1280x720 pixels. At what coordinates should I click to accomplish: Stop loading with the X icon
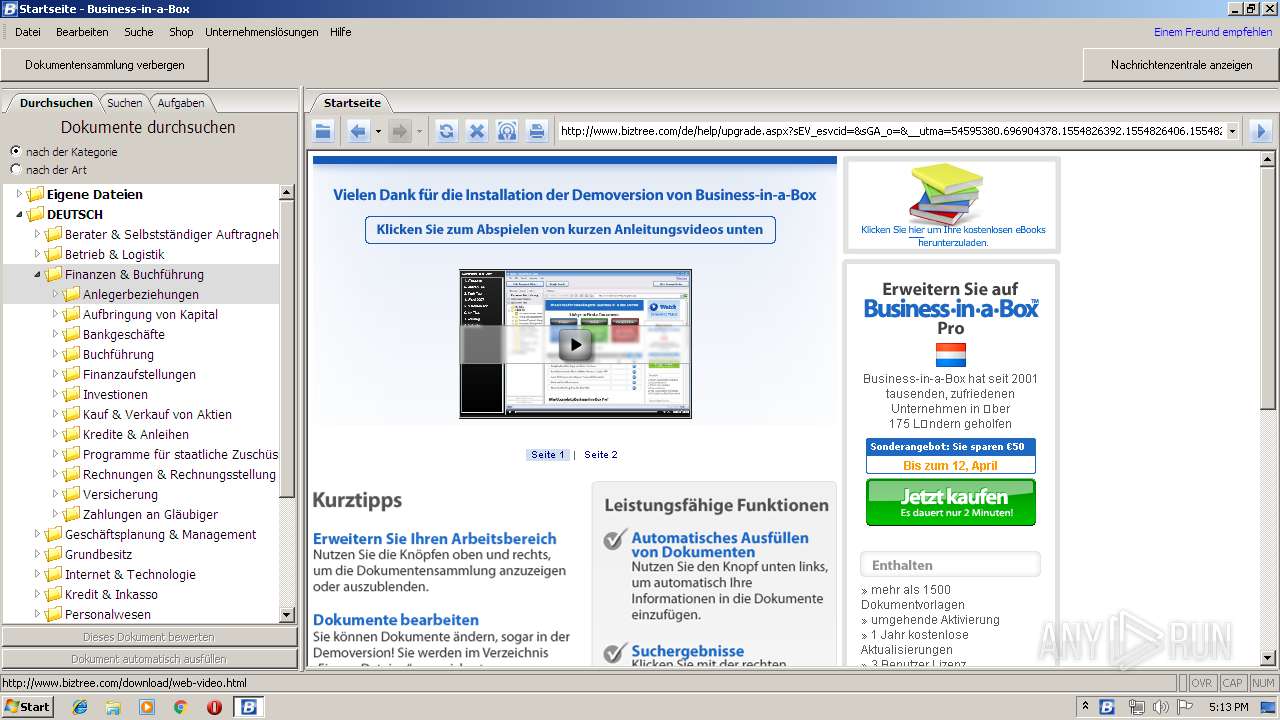pos(477,131)
